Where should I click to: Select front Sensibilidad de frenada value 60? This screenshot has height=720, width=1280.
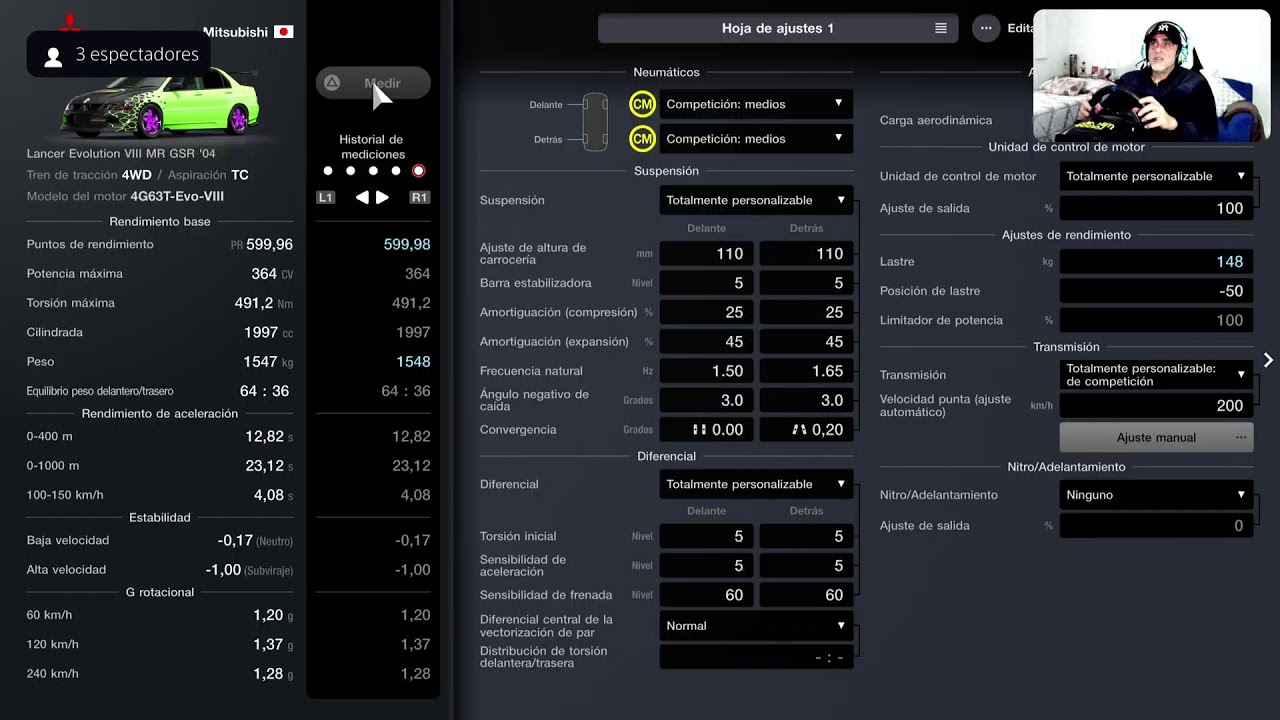pos(706,595)
